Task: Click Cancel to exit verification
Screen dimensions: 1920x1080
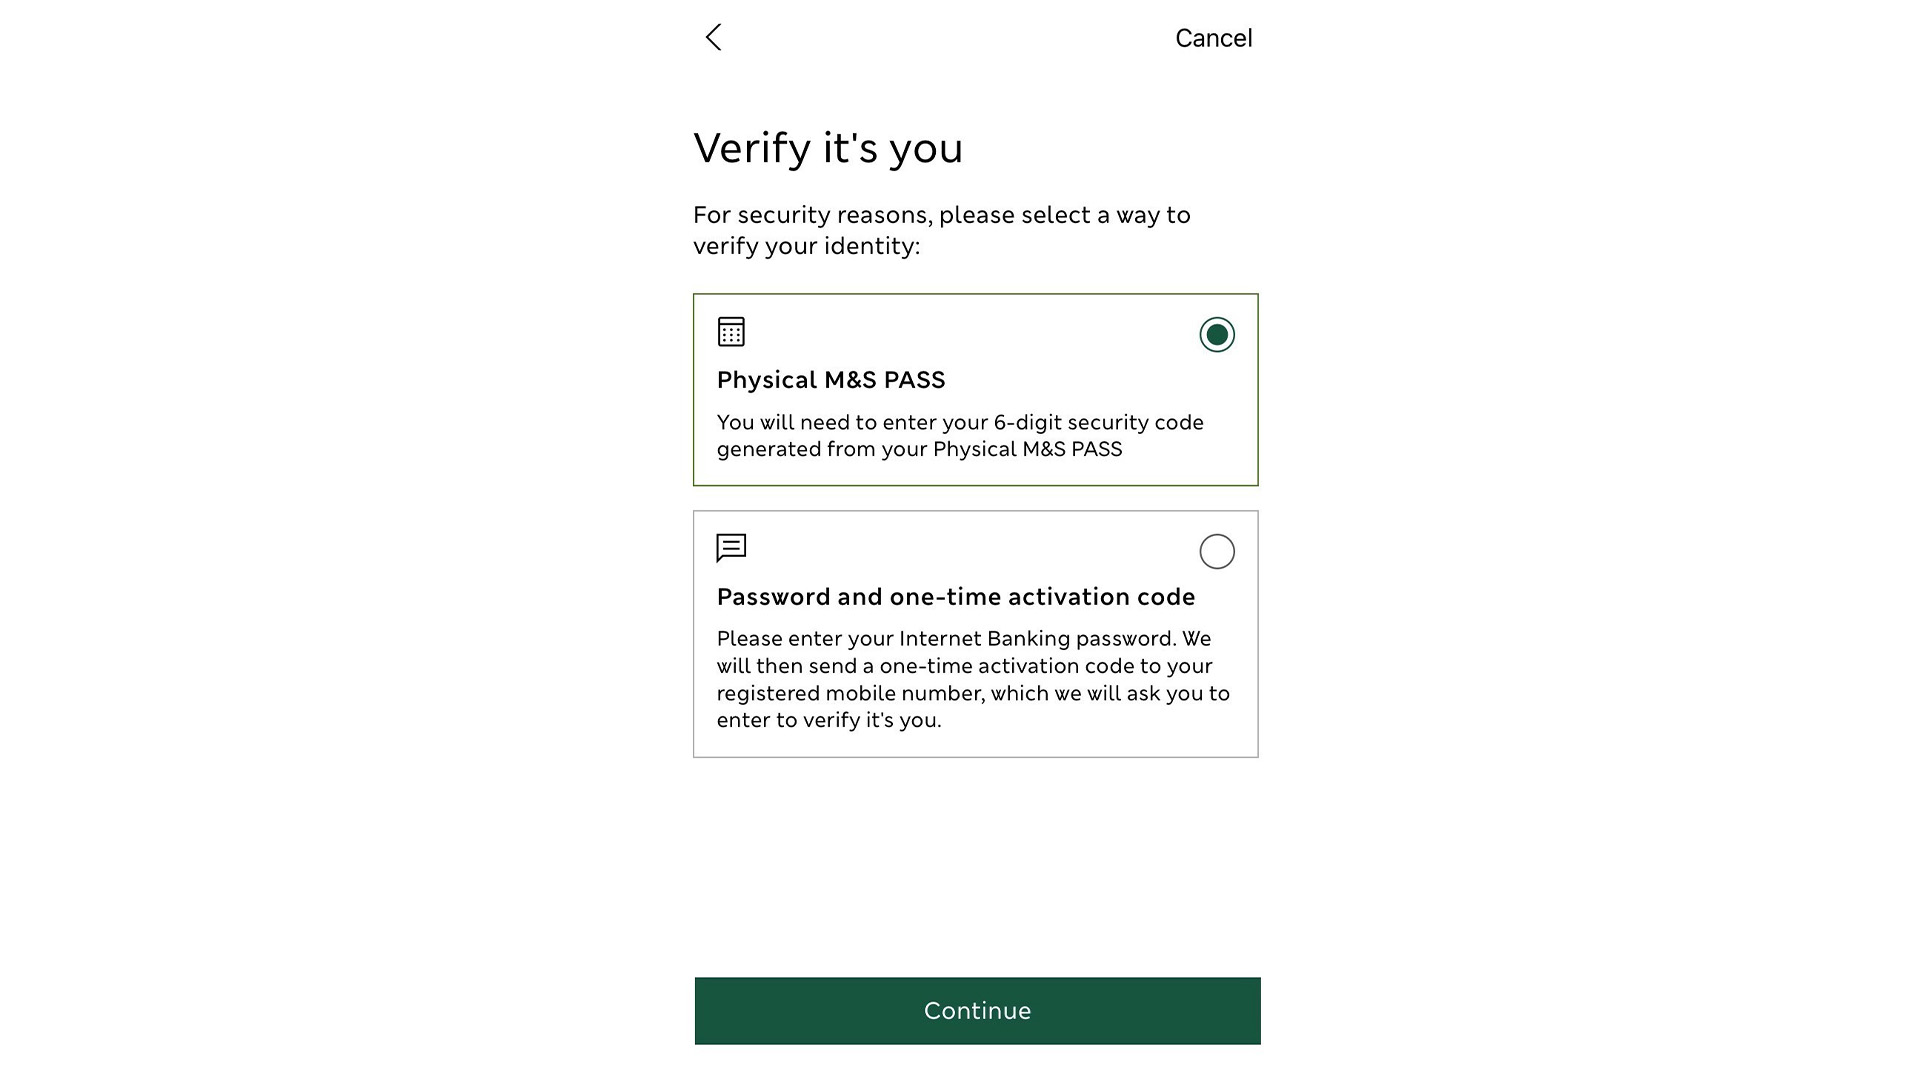Action: pyautogui.click(x=1213, y=37)
